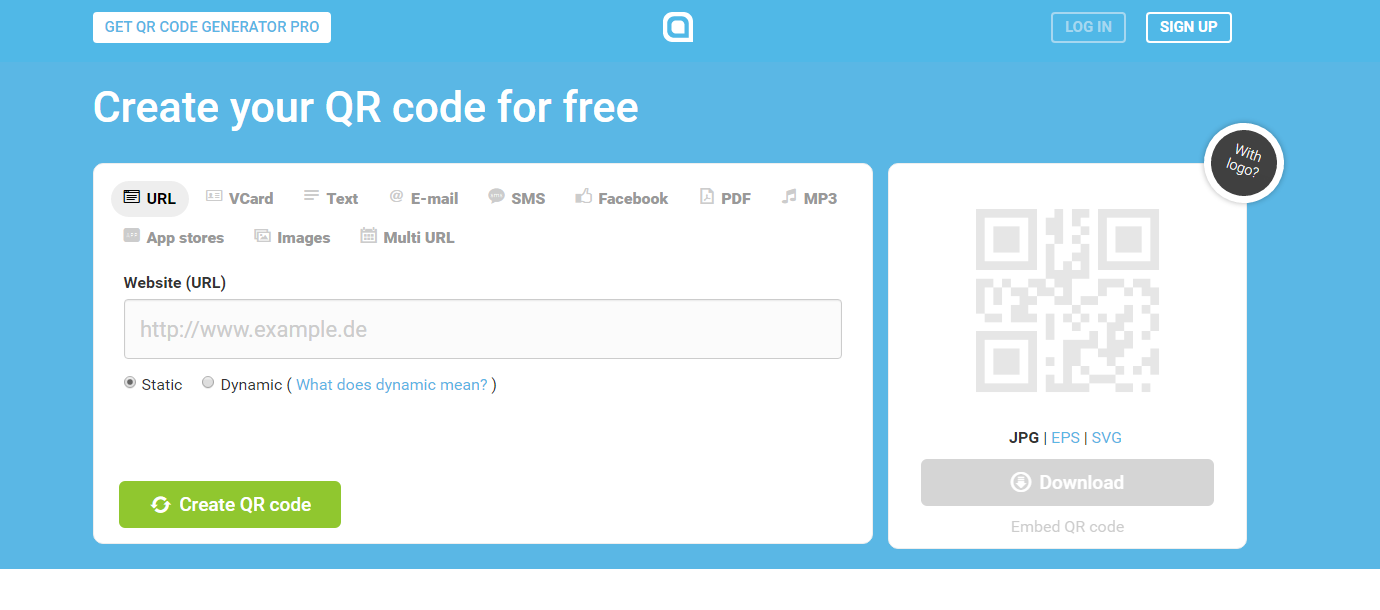Click the PDF document icon

click(x=706, y=197)
